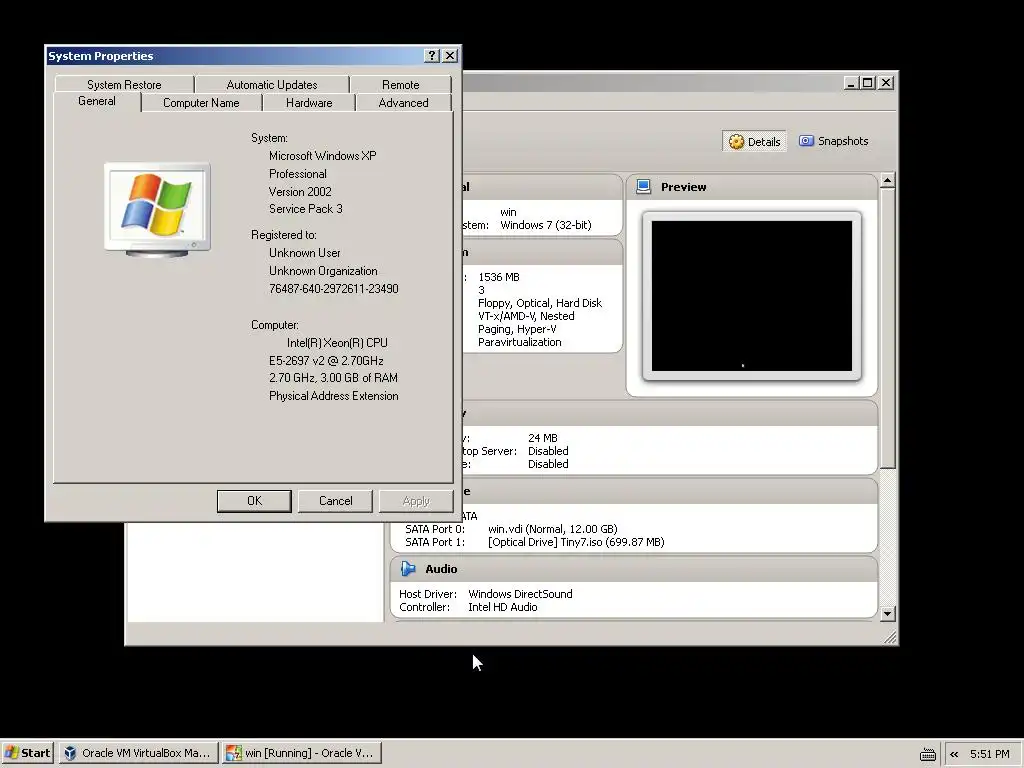Screen dimensions: 1024x768
Task: Click the text Microsoft Windows XP
Action: [x=323, y=156]
